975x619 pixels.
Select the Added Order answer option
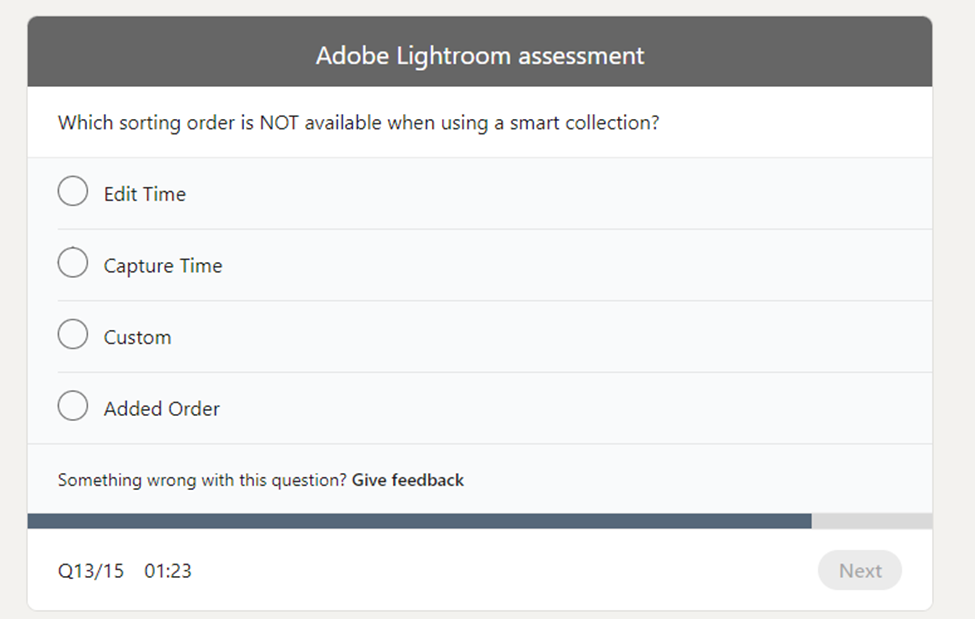pos(72,405)
